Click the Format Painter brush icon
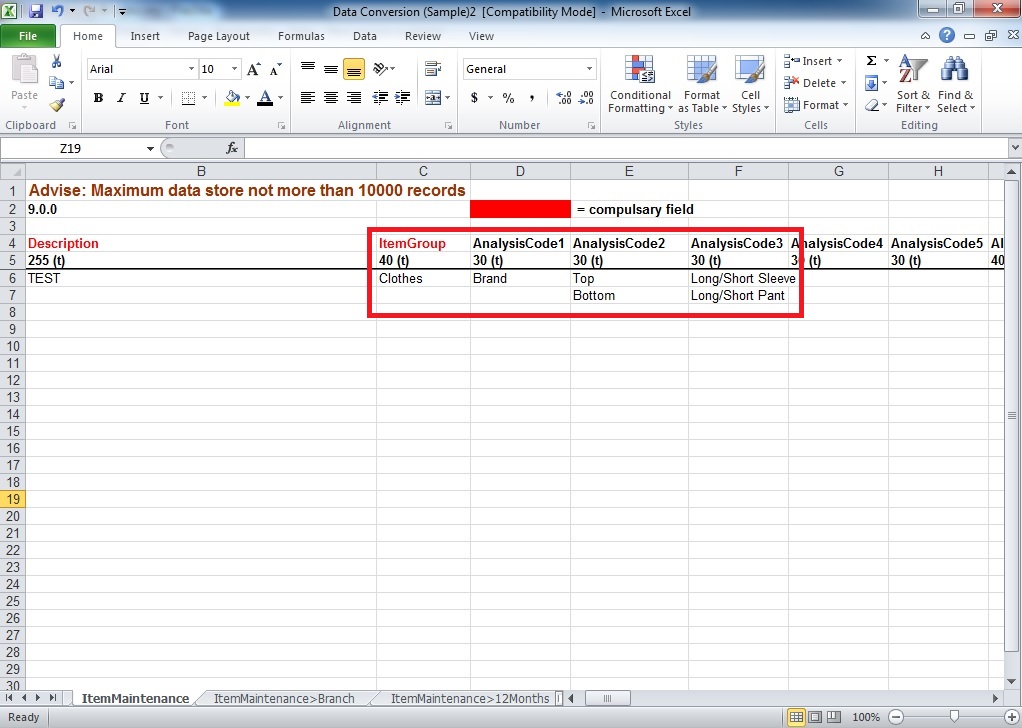Viewport: 1022px width, 728px height. [57, 105]
